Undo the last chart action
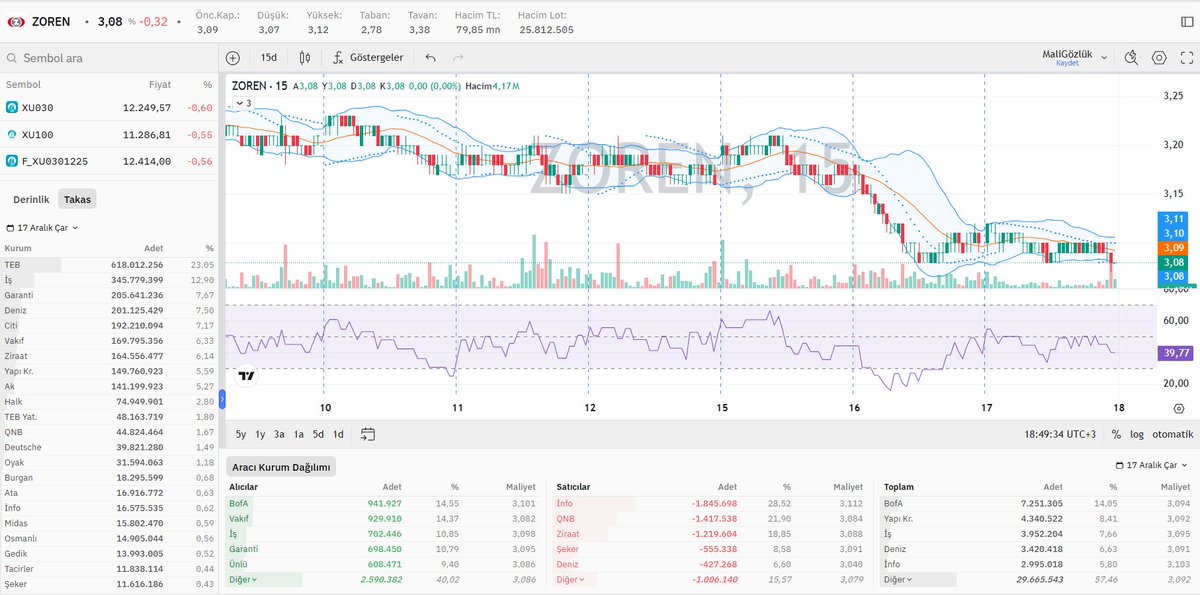 click(430, 58)
